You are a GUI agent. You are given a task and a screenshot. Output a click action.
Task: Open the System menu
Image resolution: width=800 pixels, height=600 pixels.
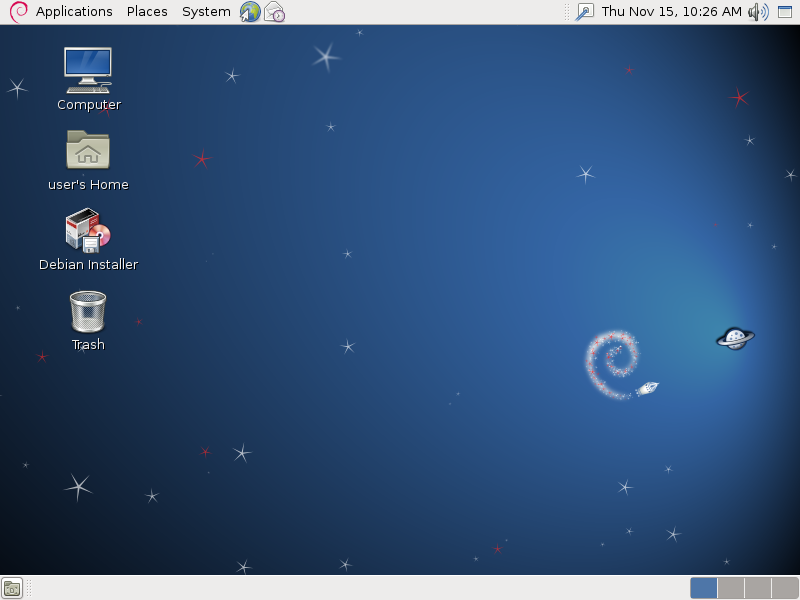click(206, 12)
